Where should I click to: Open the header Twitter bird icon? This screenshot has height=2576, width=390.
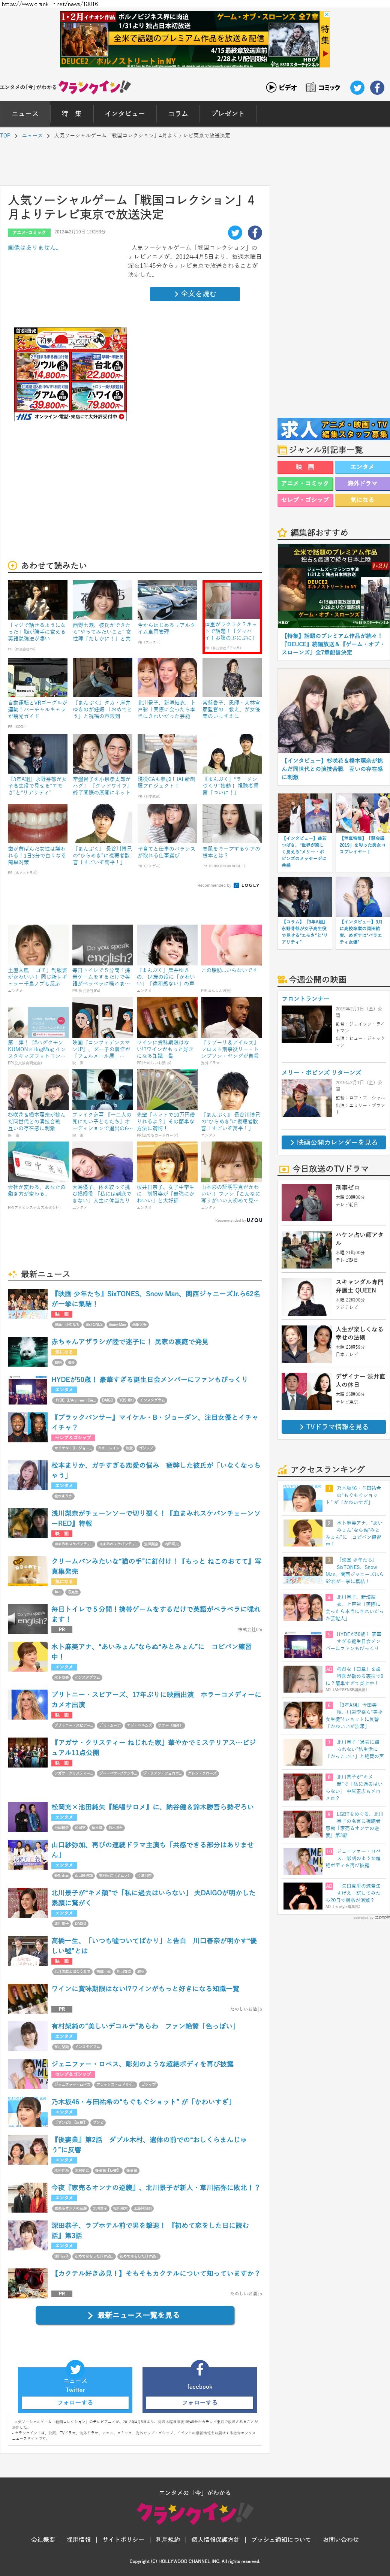(357, 88)
